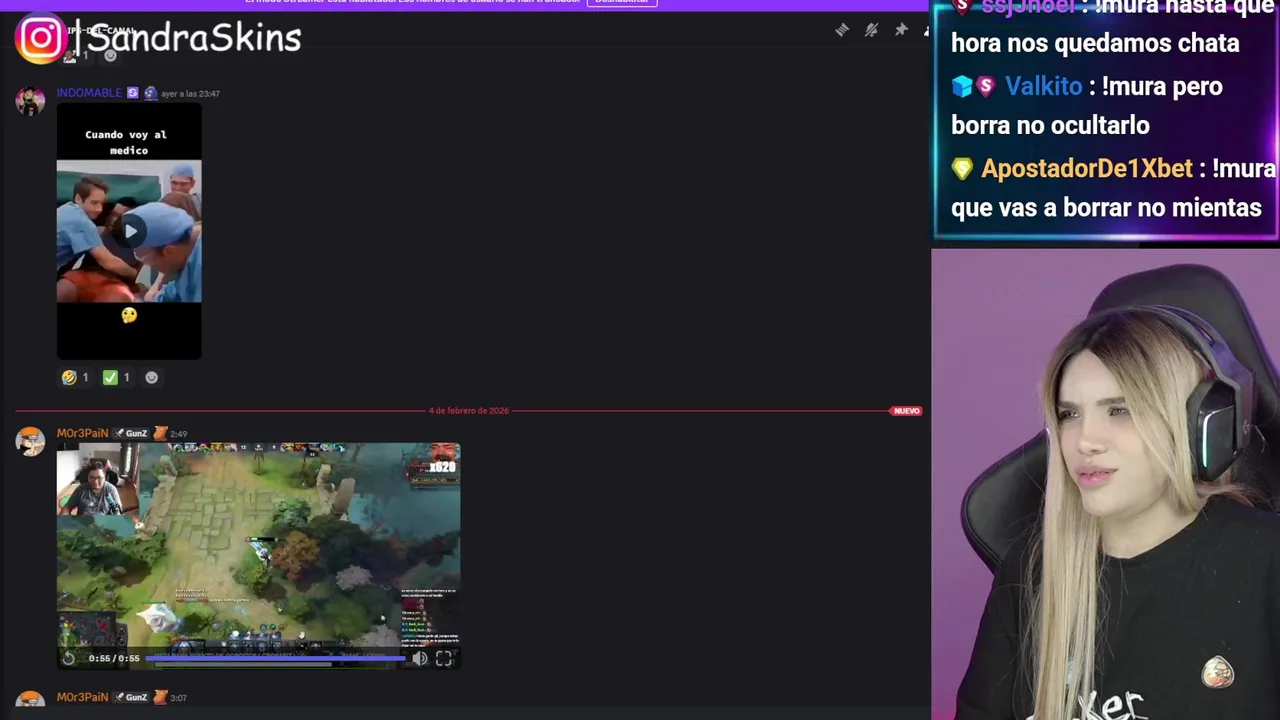Open M0r3PaiN's avatar on the 2:49 message
Viewport: 1280px width, 720px height.
point(30,441)
